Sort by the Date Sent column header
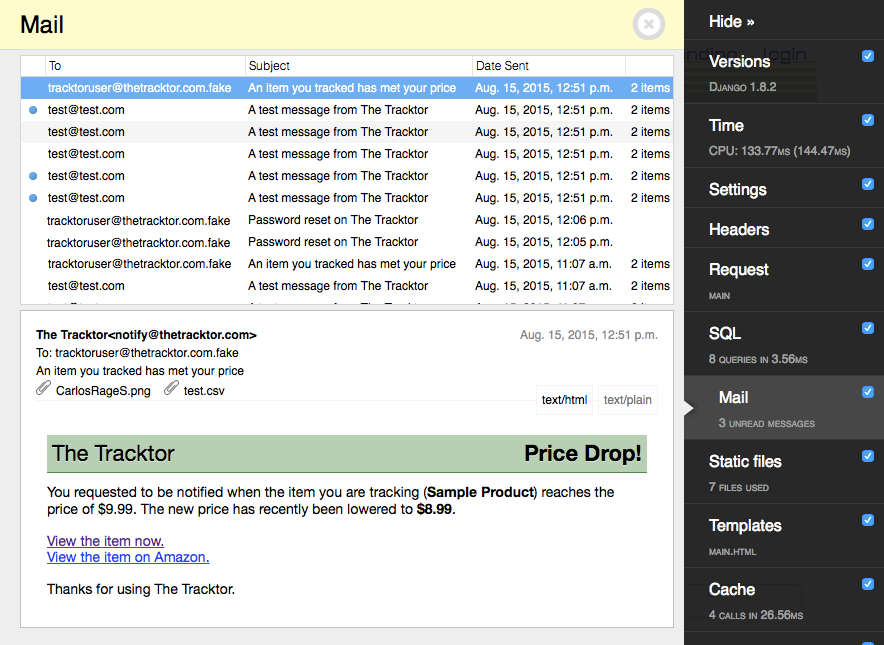 tap(549, 66)
